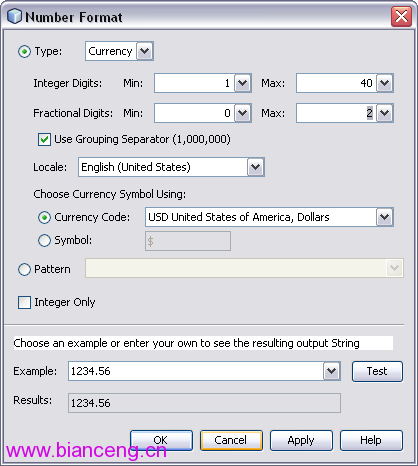The image size is (418, 466).
Task: Click the Help button
Action: point(371,440)
